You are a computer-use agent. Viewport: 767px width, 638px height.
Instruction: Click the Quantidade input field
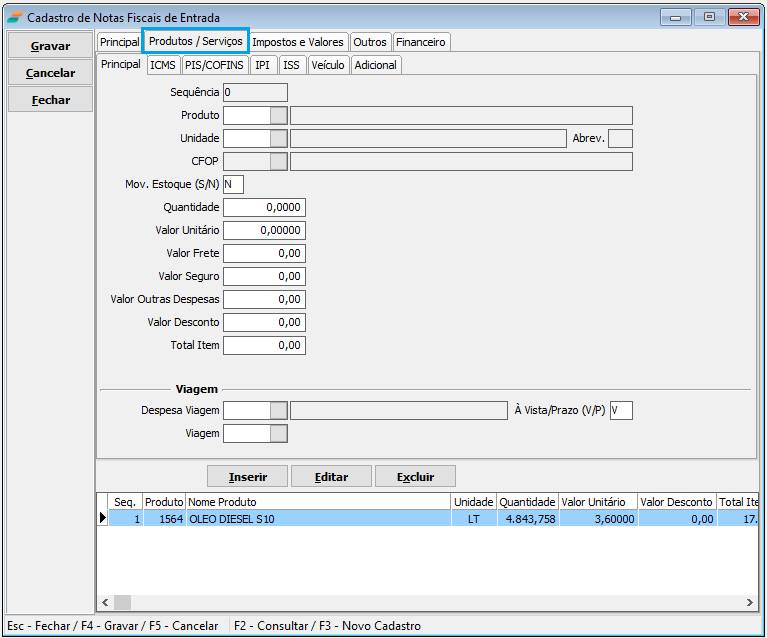(x=264, y=207)
